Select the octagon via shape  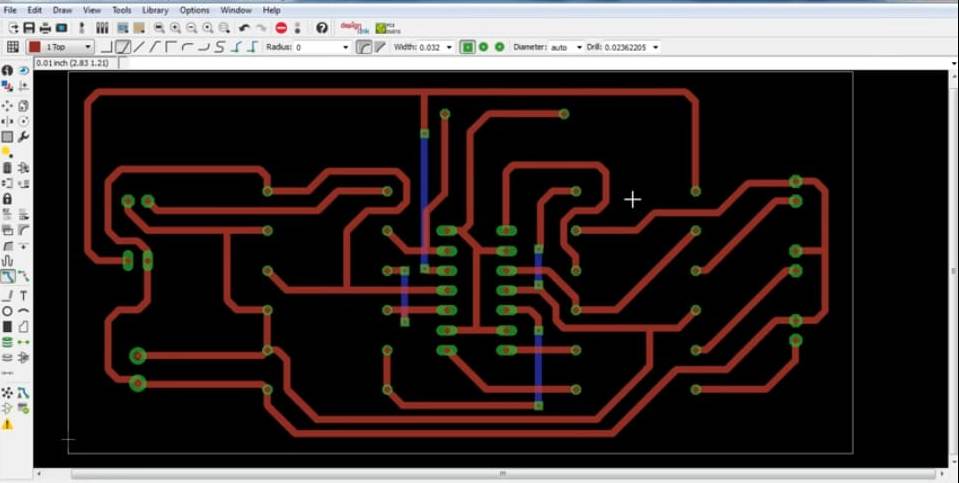point(499,47)
